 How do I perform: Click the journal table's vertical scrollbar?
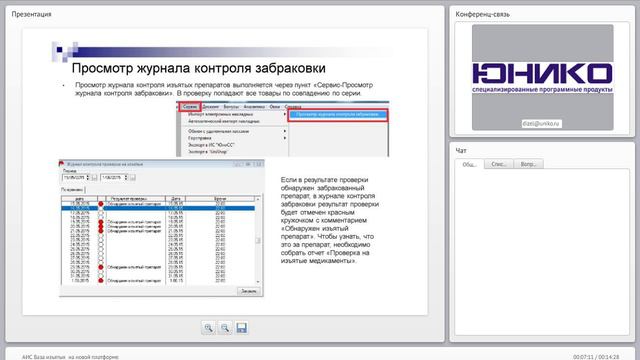pyautogui.click(x=258, y=240)
